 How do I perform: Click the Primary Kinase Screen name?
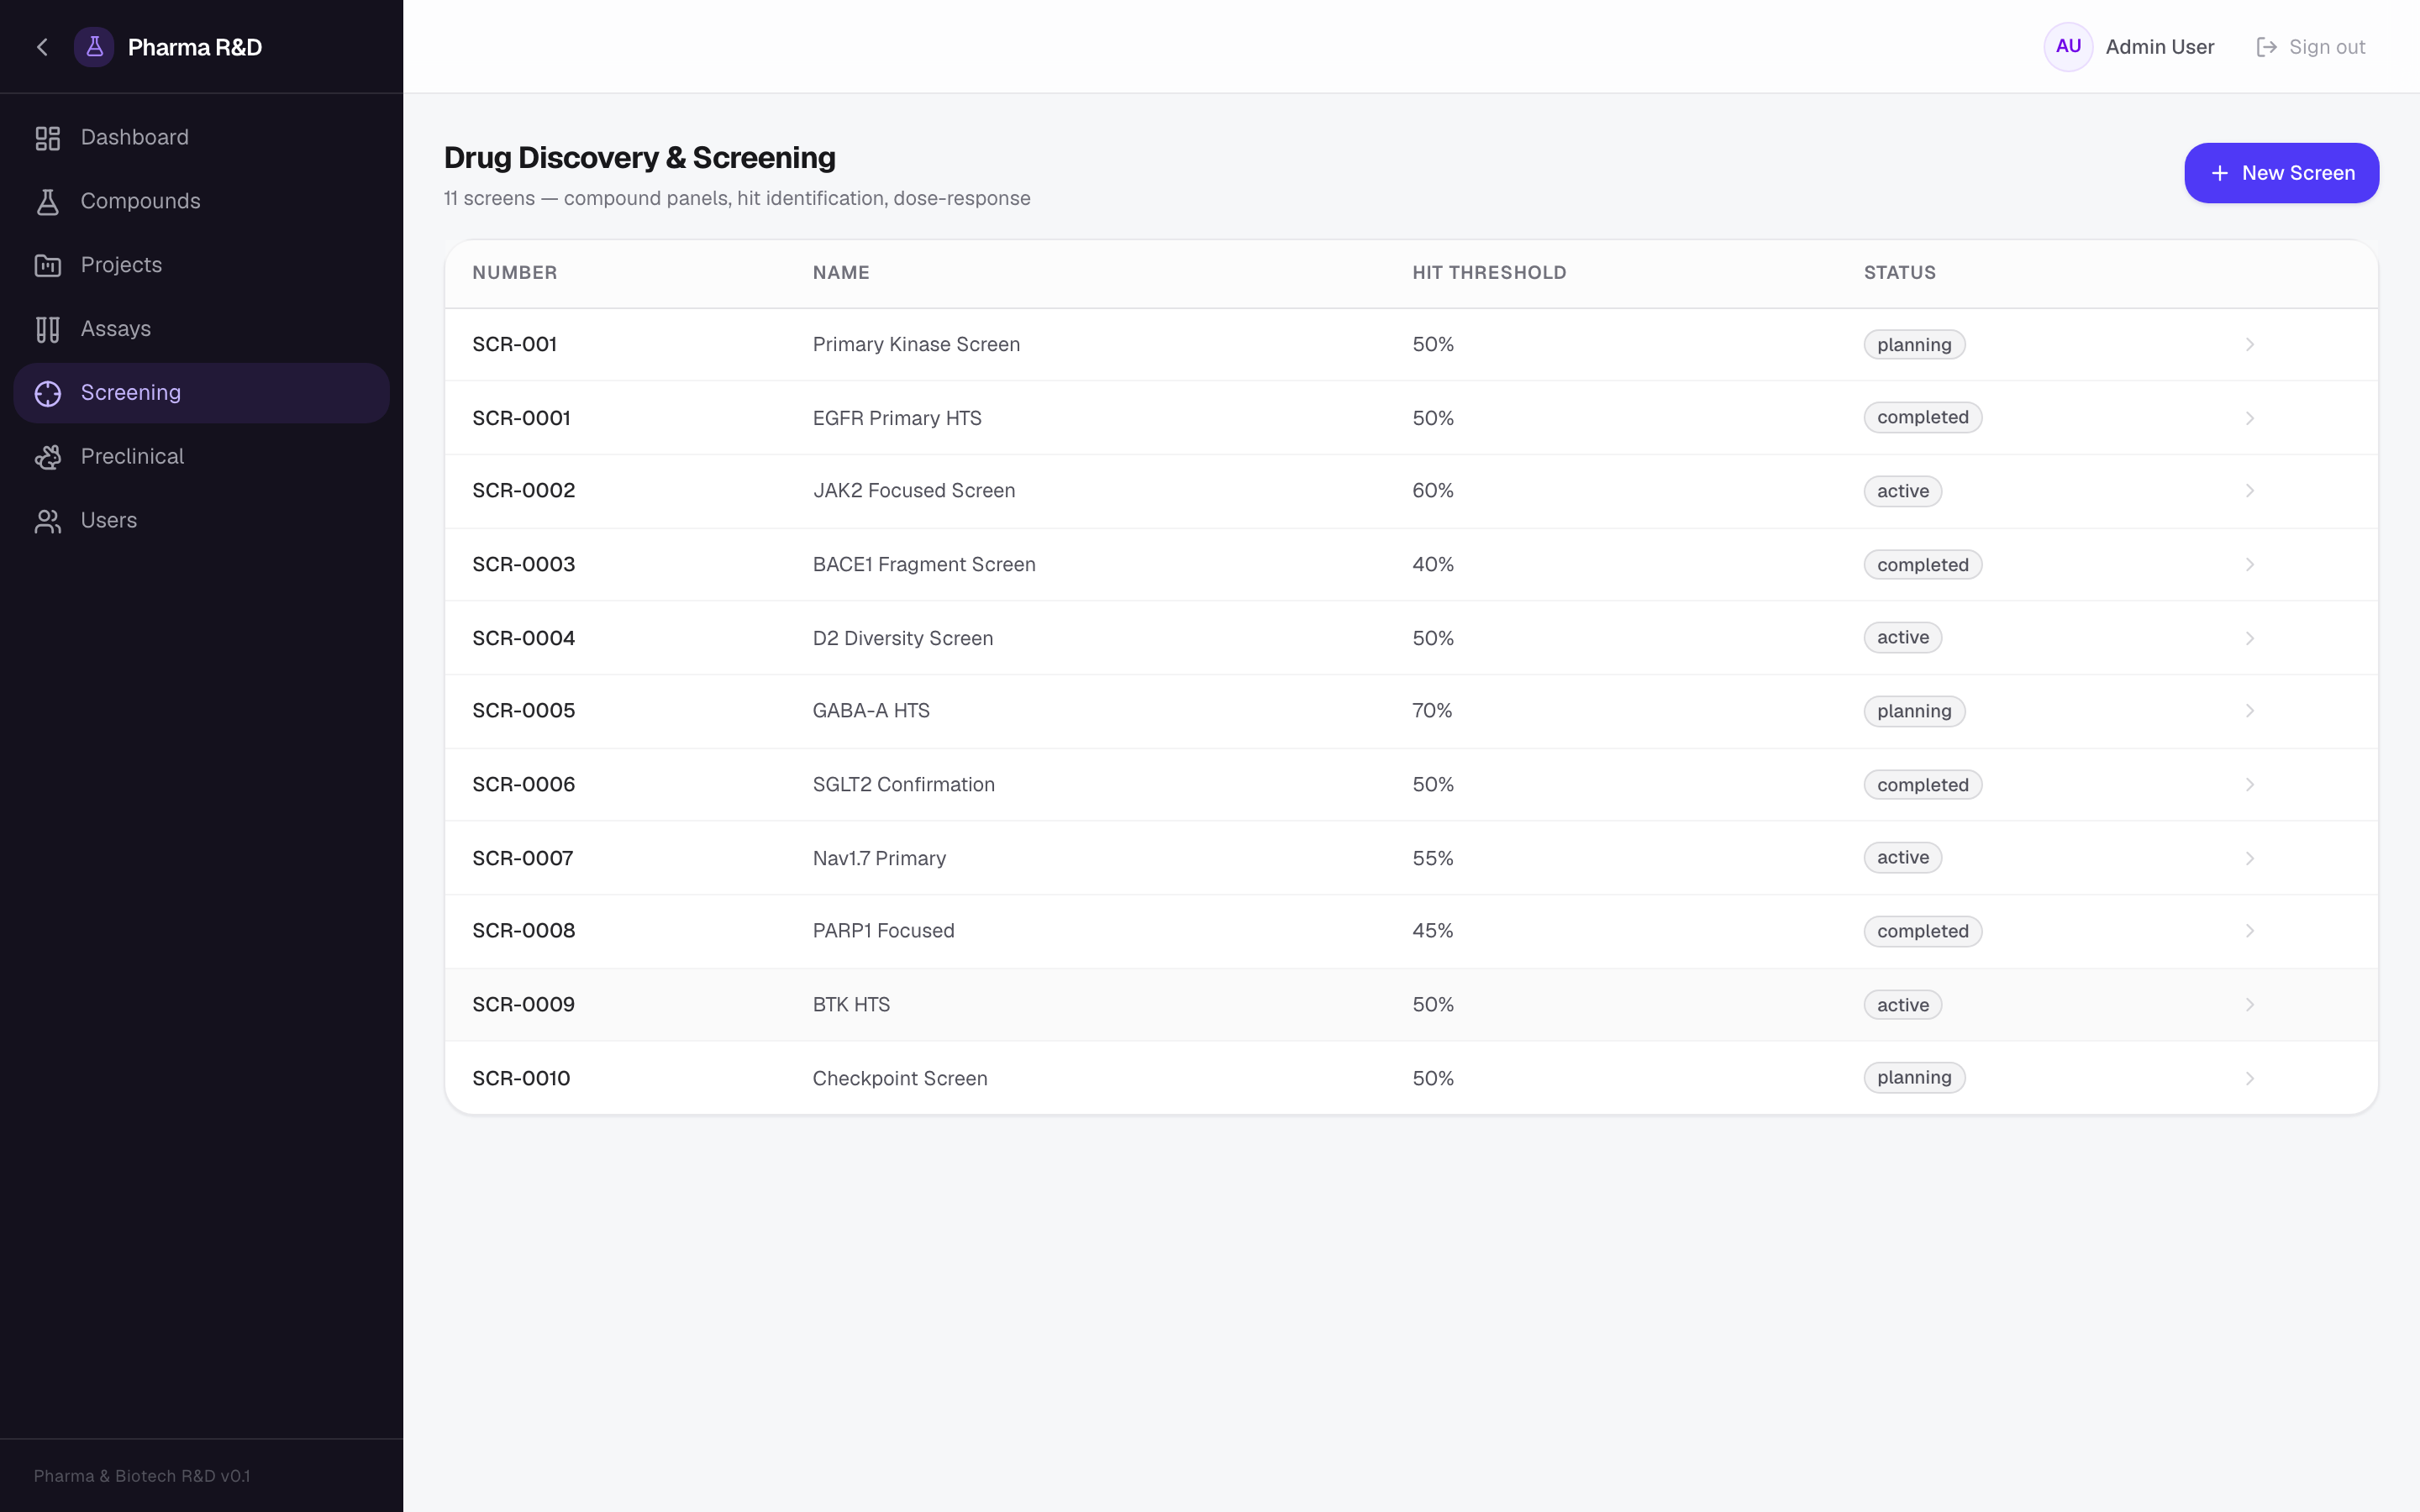click(916, 345)
